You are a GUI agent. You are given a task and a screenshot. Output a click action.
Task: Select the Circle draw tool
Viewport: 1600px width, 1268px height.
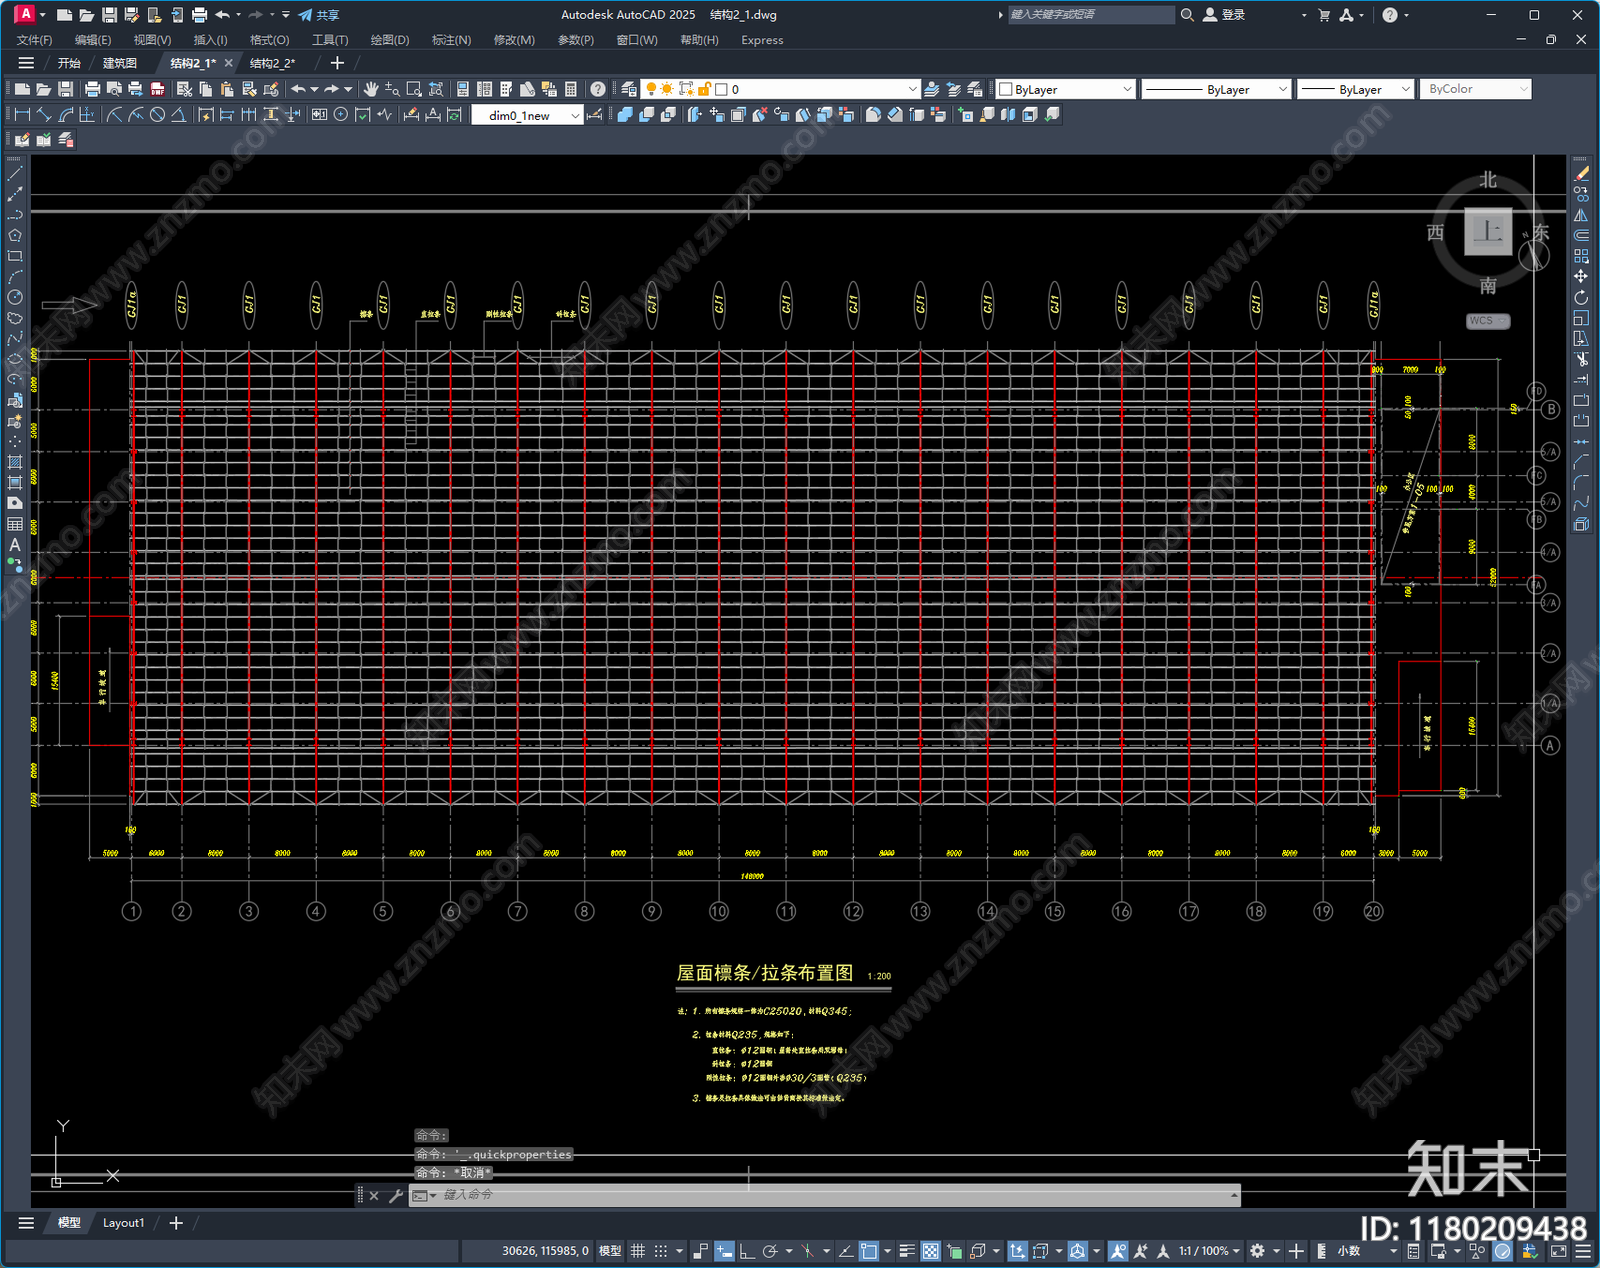15,297
